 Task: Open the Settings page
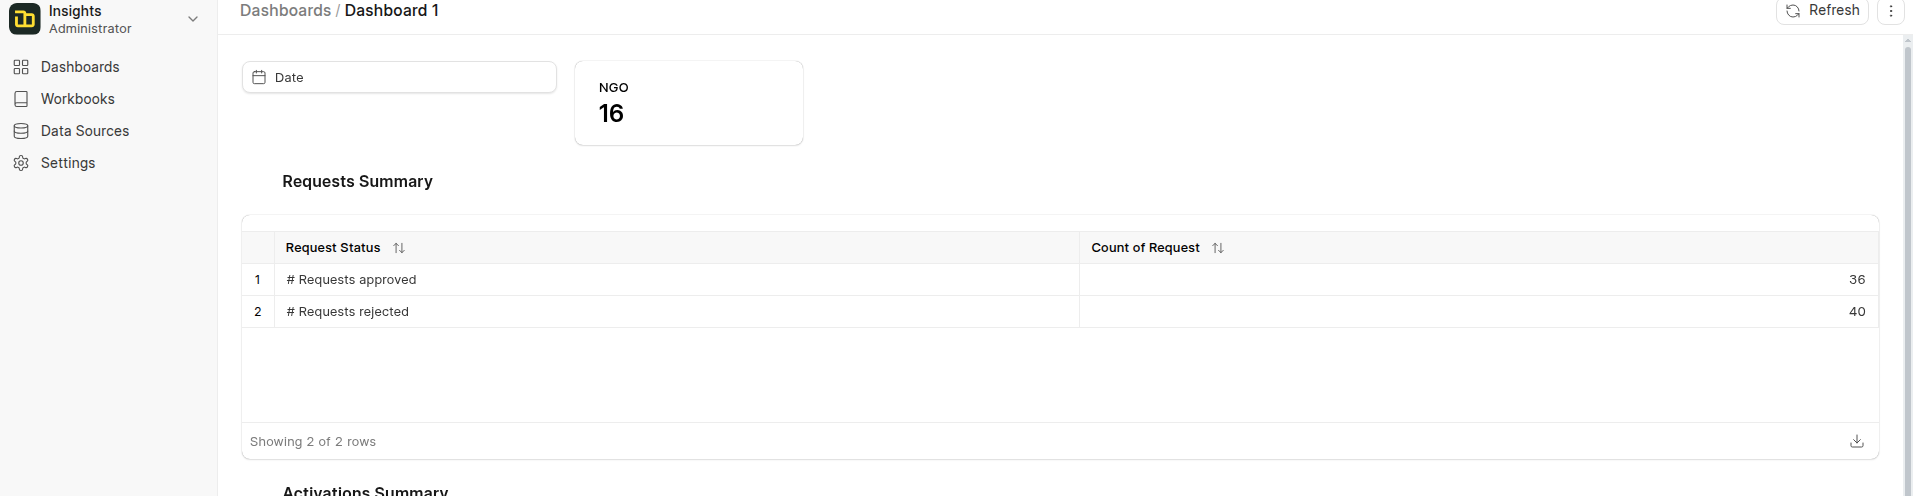[68, 163]
